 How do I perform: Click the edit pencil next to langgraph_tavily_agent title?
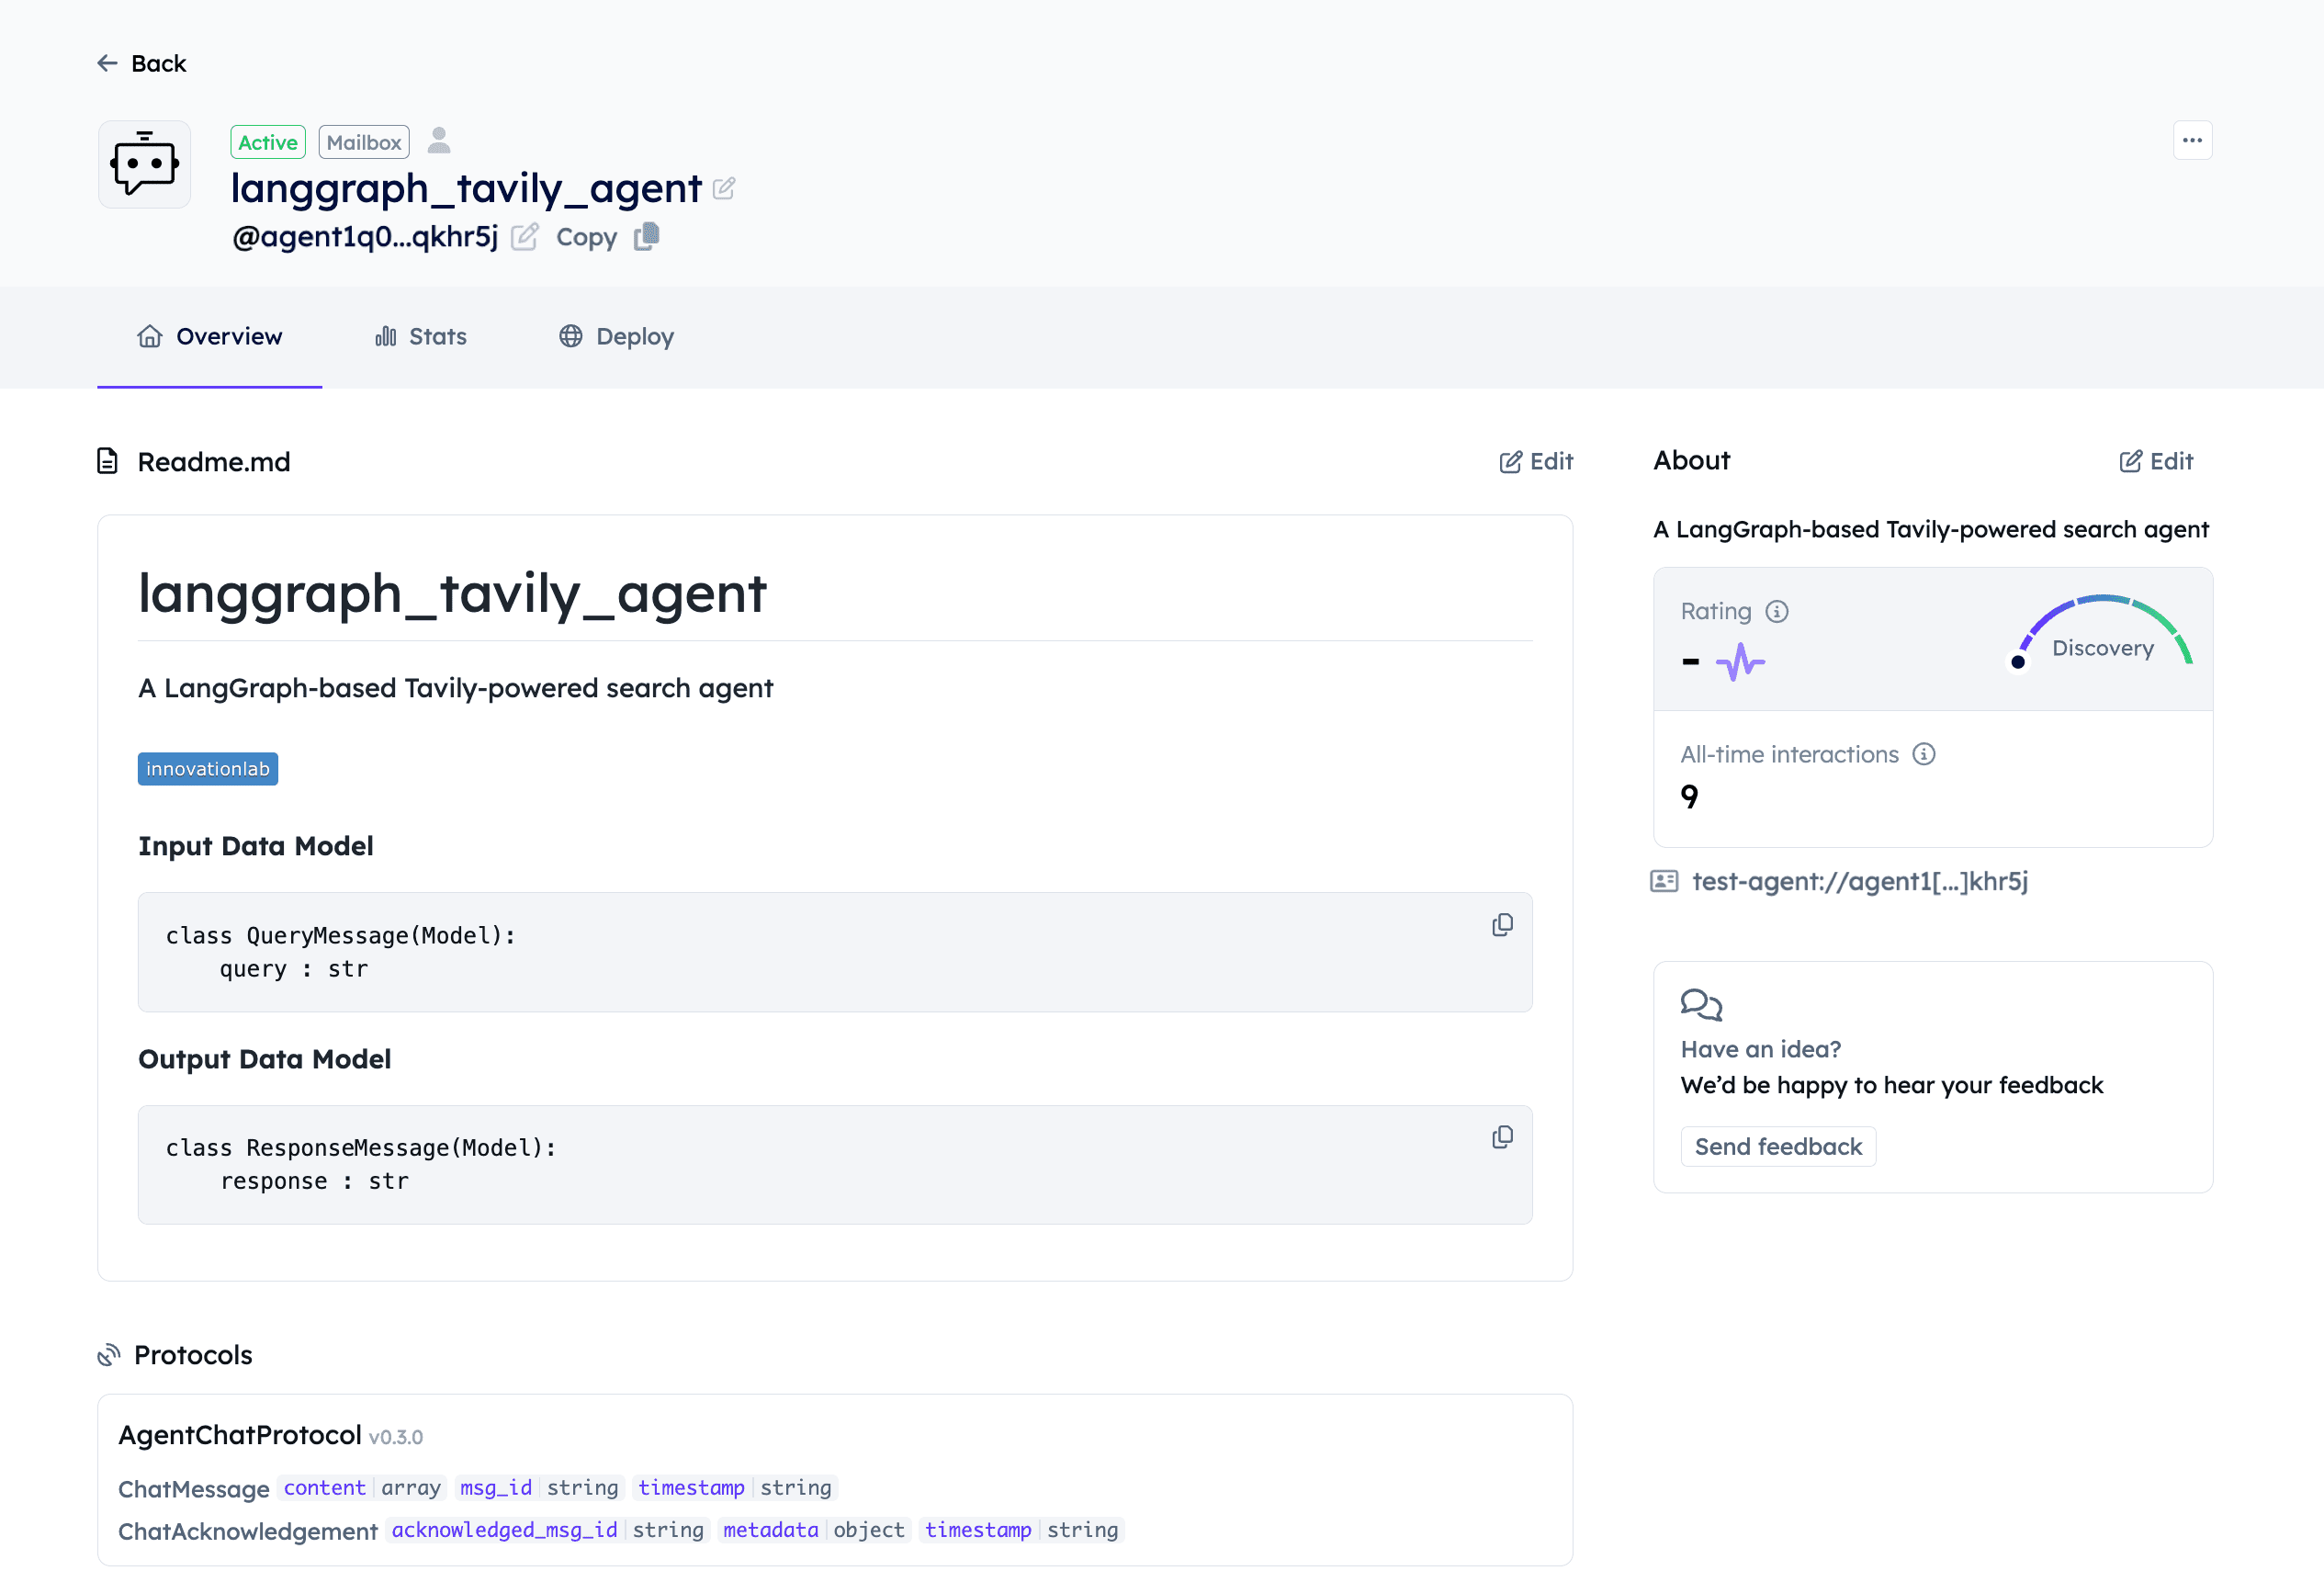724,188
